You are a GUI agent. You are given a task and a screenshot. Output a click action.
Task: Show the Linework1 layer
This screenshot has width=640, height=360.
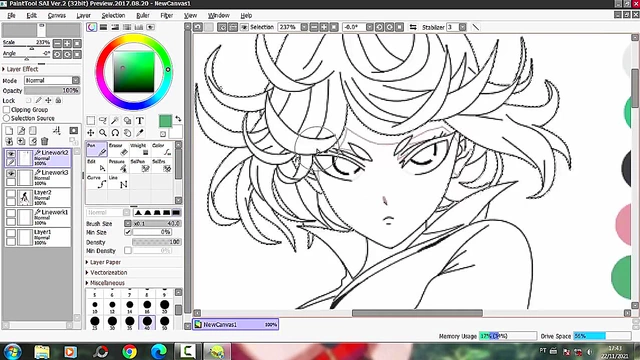tap(11, 213)
